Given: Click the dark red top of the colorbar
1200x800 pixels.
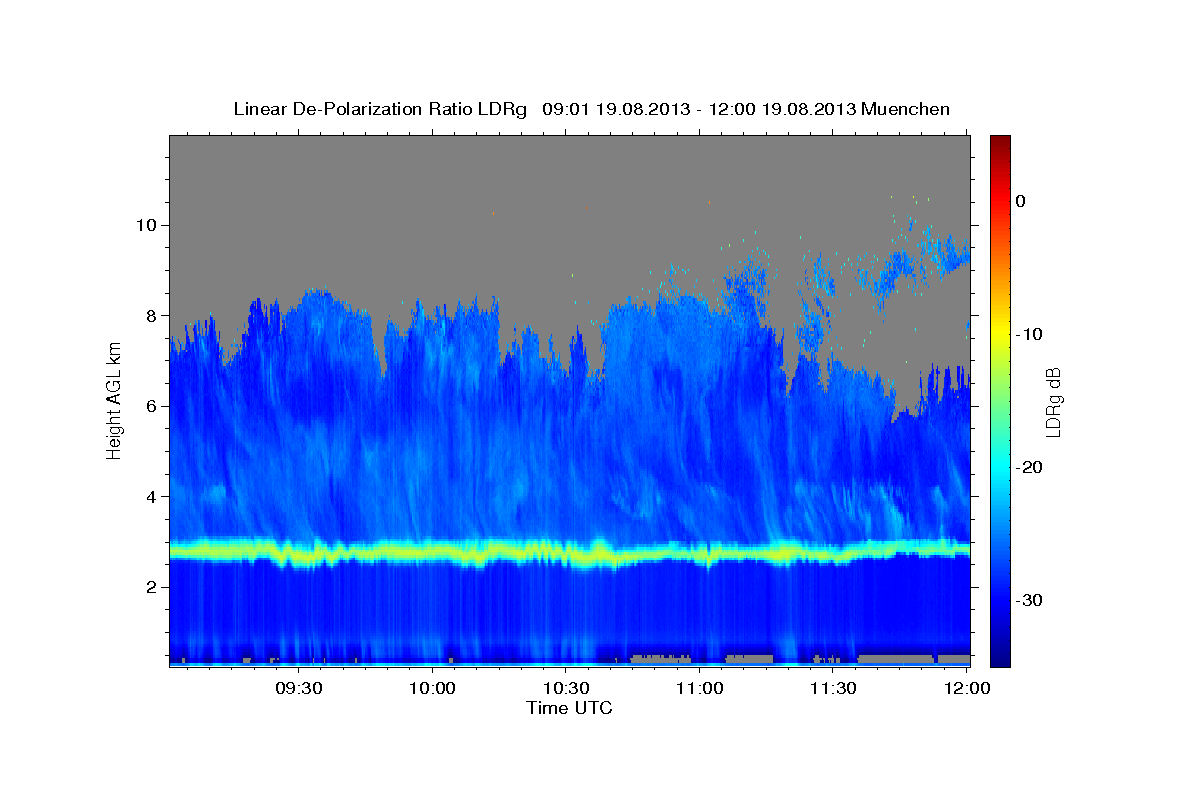Looking at the screenshot, I should (x=1000, y=143).
